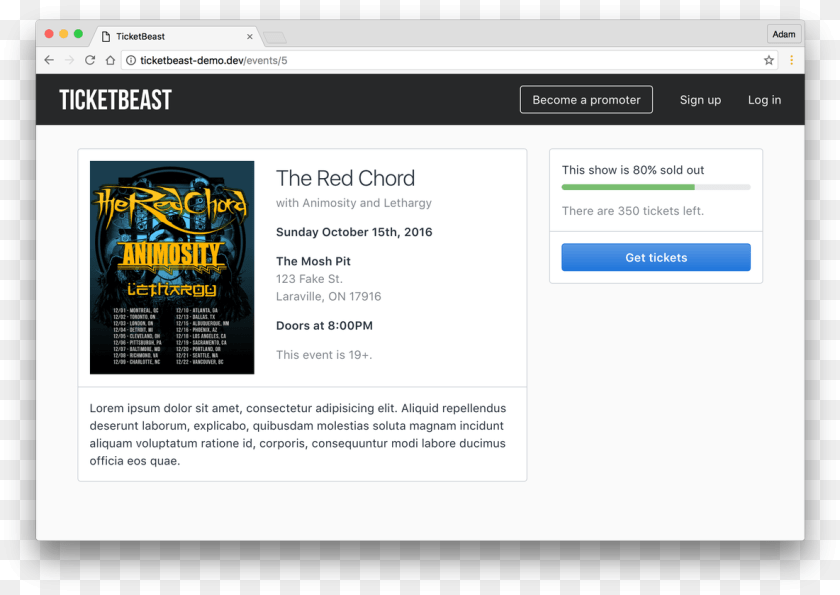This screenshot has width=840, height=595.
Task: Reload the page with refresh icon
Action: coord(90,60)
